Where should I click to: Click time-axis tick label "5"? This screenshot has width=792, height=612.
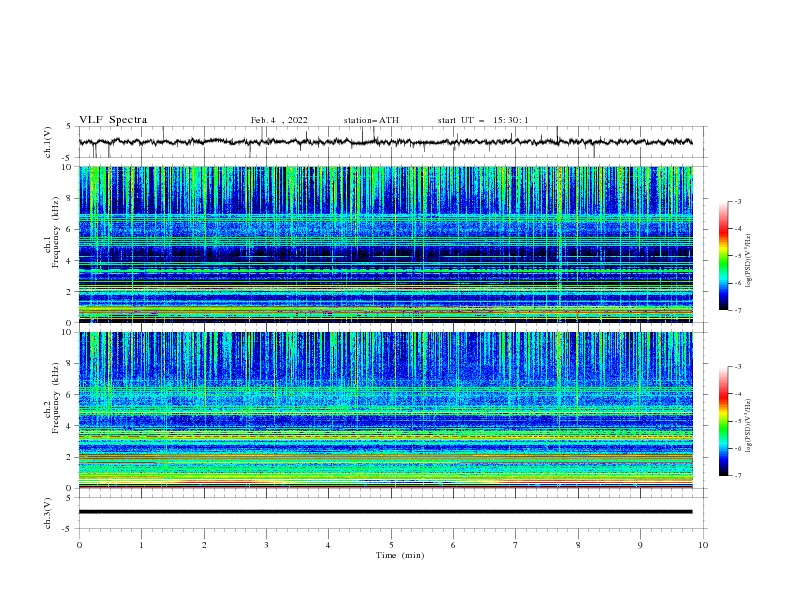pos(391,545)
